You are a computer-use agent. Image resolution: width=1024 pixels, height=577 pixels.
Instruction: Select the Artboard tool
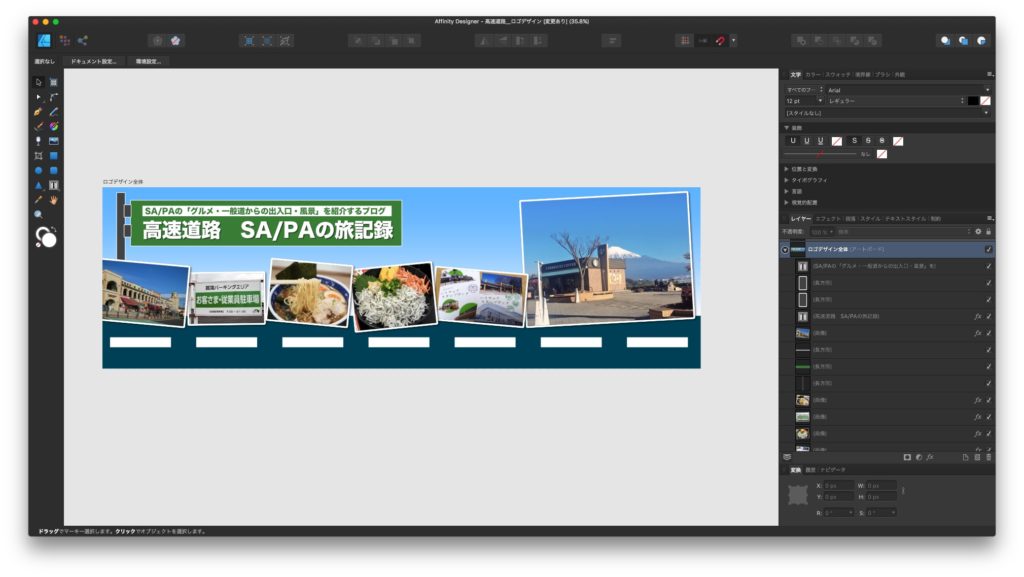54,82
